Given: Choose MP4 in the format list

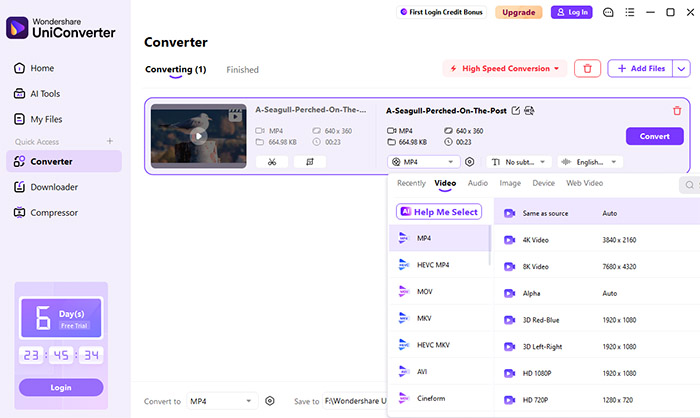Looking at the screenshot, I should tap(440, 238).
